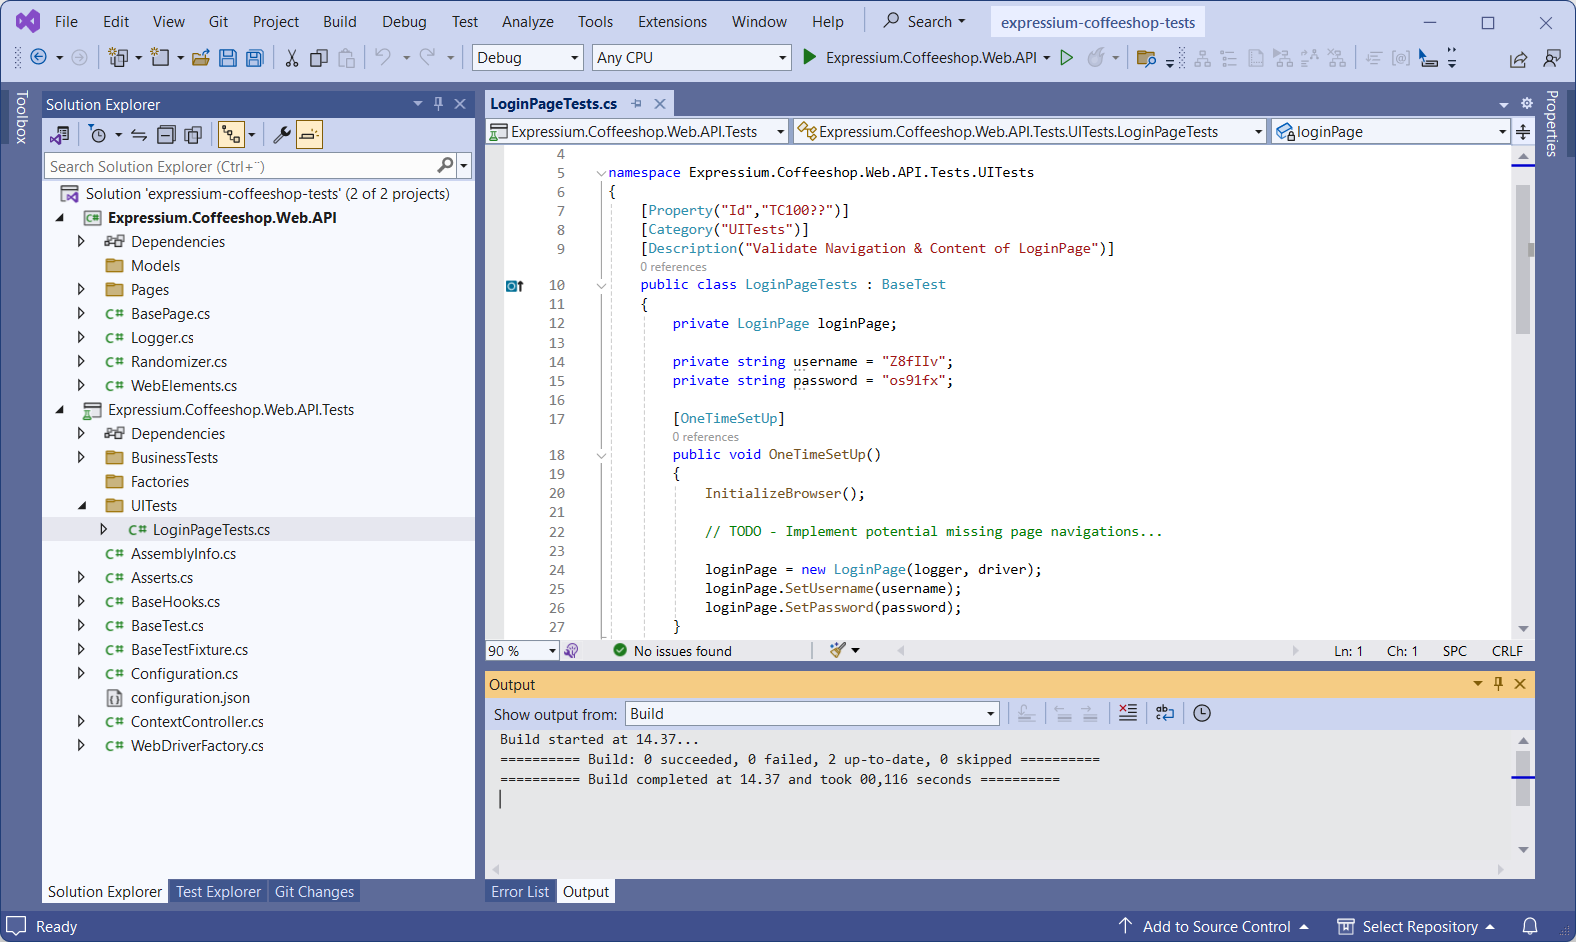Click the IntelliCode health indicator icon
Image resolution: width=1576 pixels, height=942 pixels.
571,650
